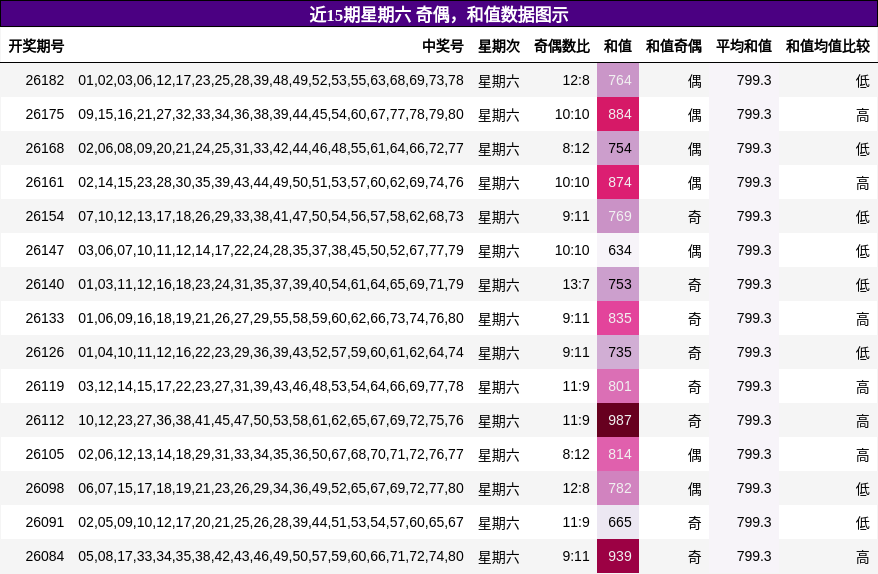Screen dimensions: 878x574
Task: Select draw number 26133
Action: (x=45, y=318)
